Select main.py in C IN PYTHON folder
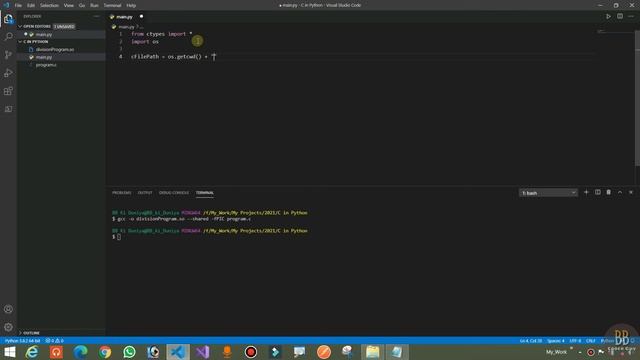This screenshot has width=640, height=360. pyautogui.click(x=44, y=57)
